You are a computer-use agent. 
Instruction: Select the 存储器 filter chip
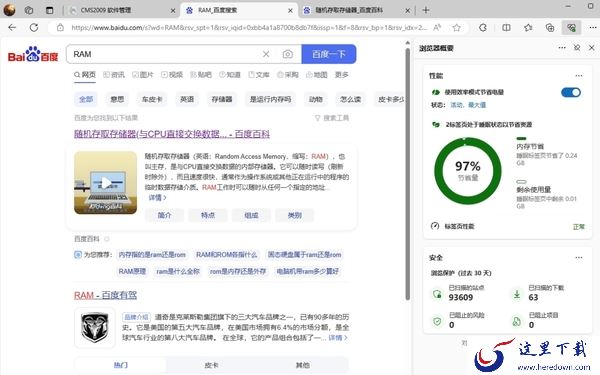[222, 99]
